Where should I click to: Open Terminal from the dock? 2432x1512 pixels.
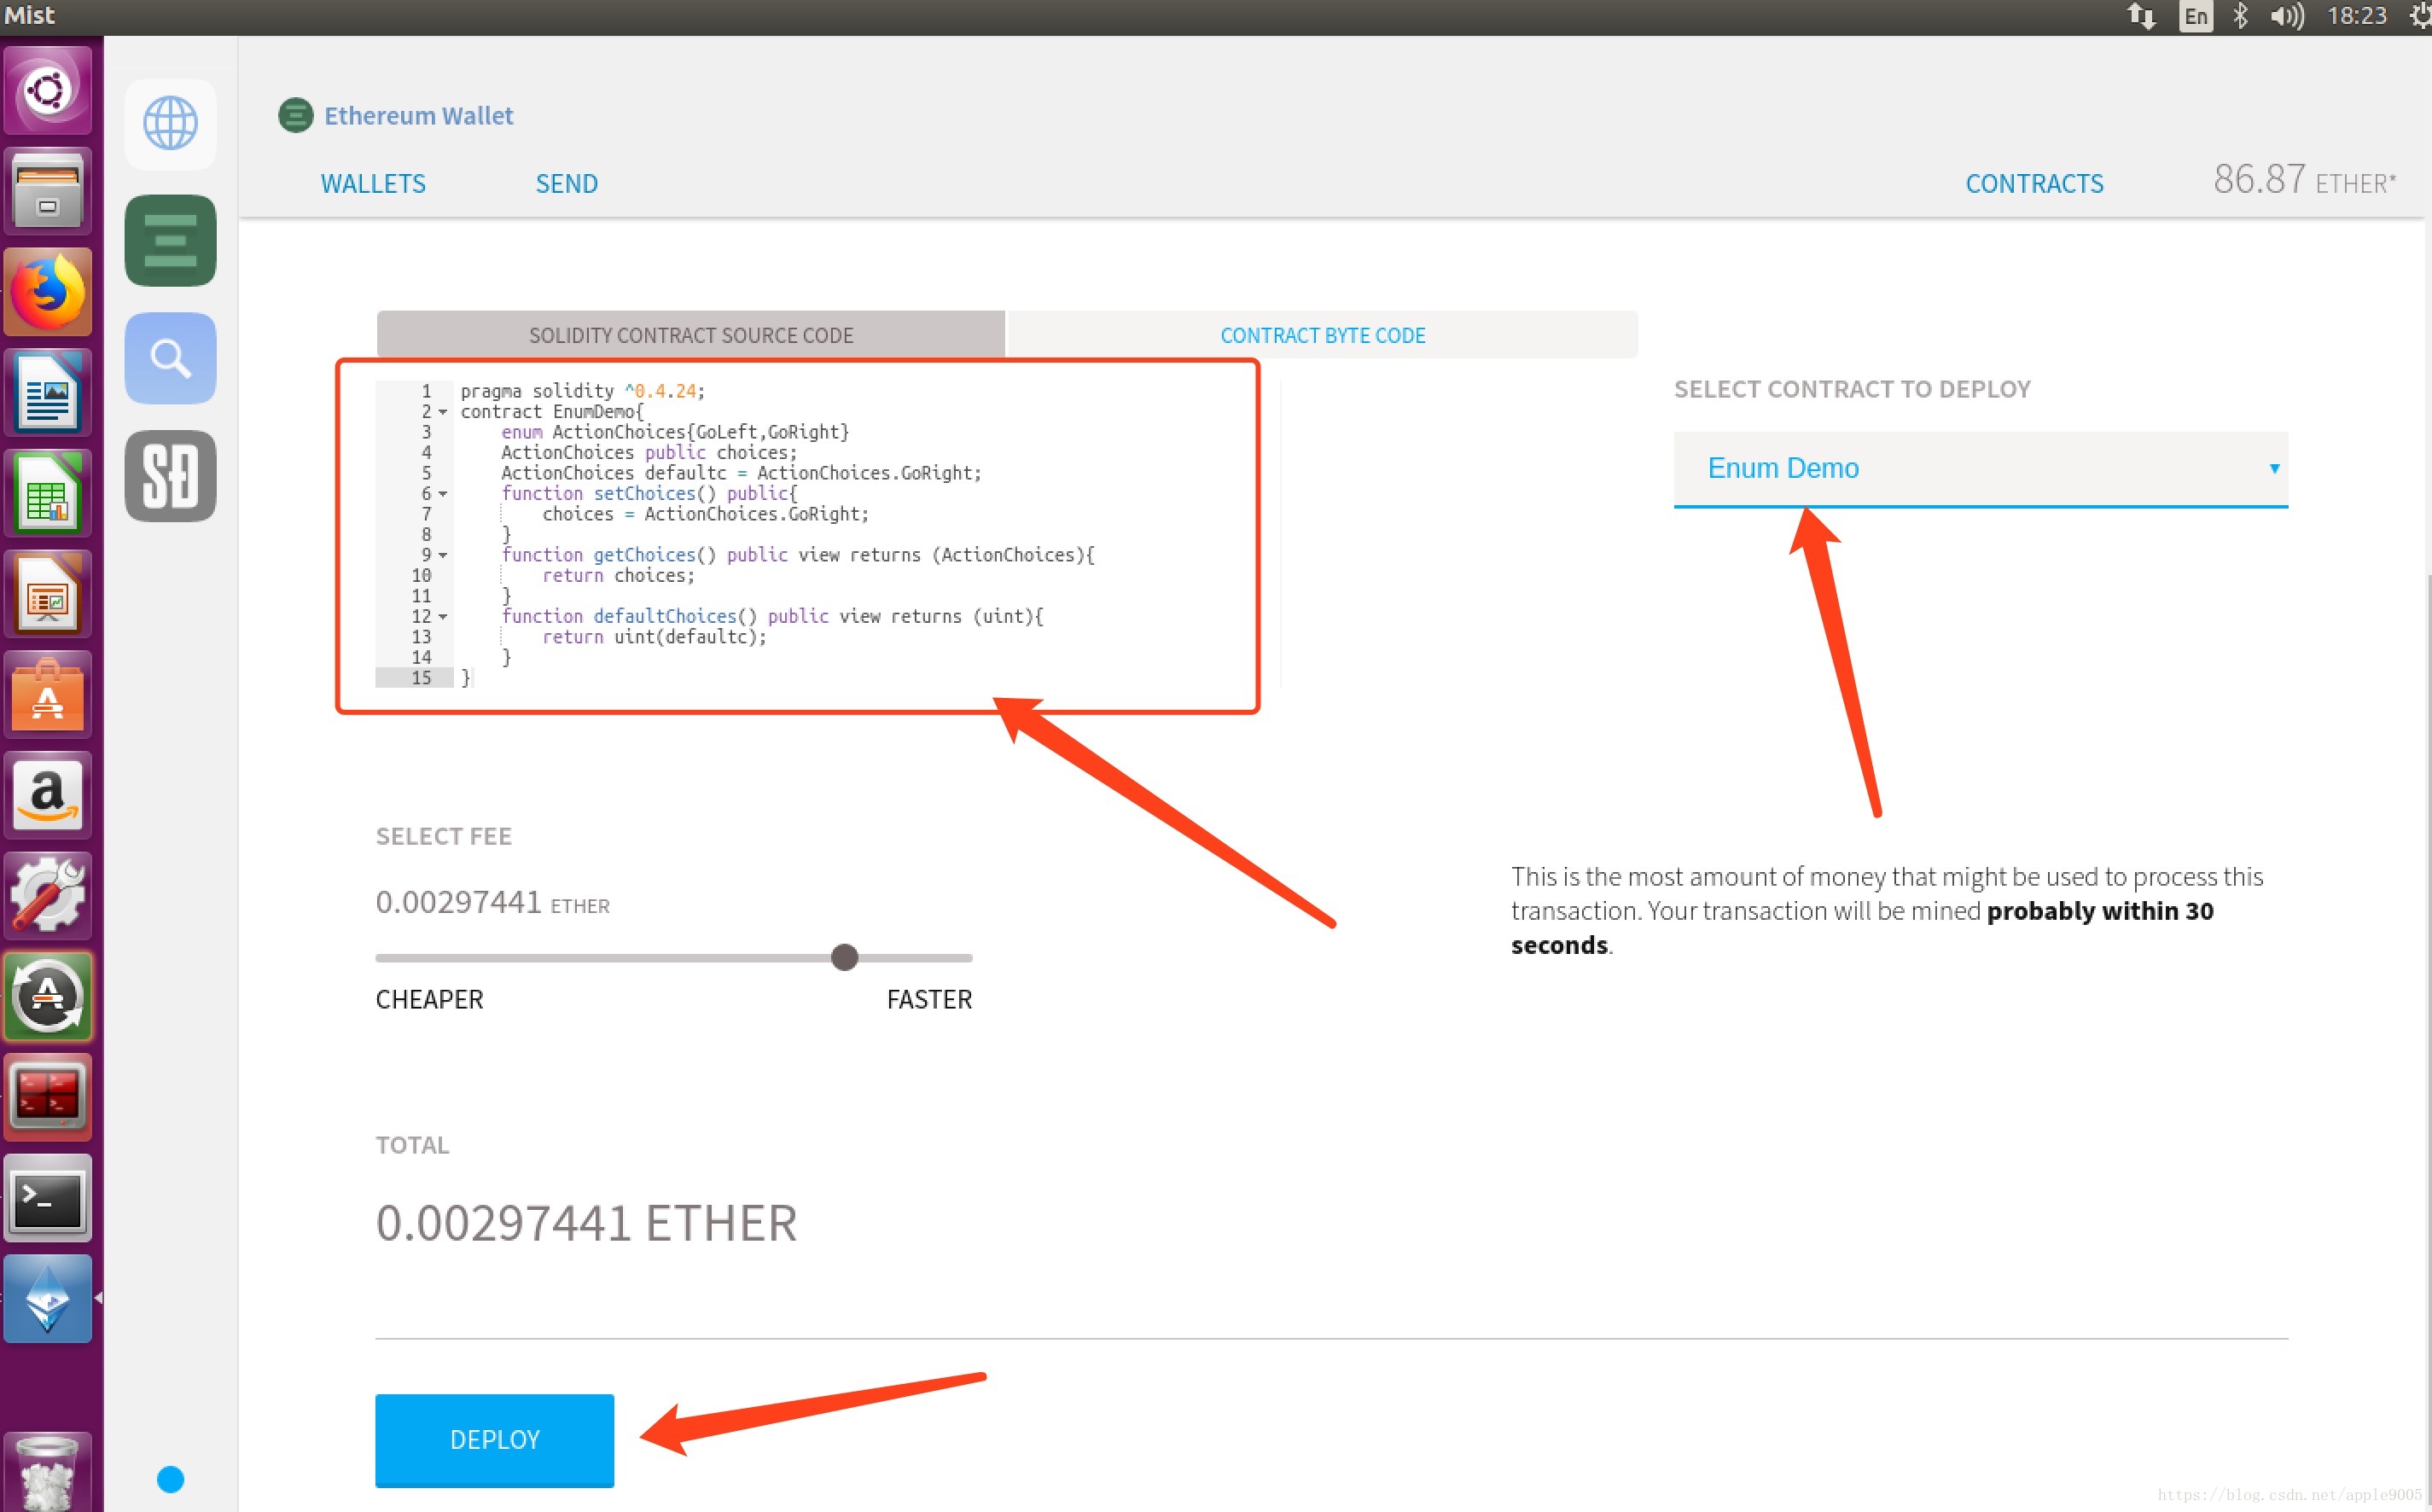click(x=47, y=1198)
